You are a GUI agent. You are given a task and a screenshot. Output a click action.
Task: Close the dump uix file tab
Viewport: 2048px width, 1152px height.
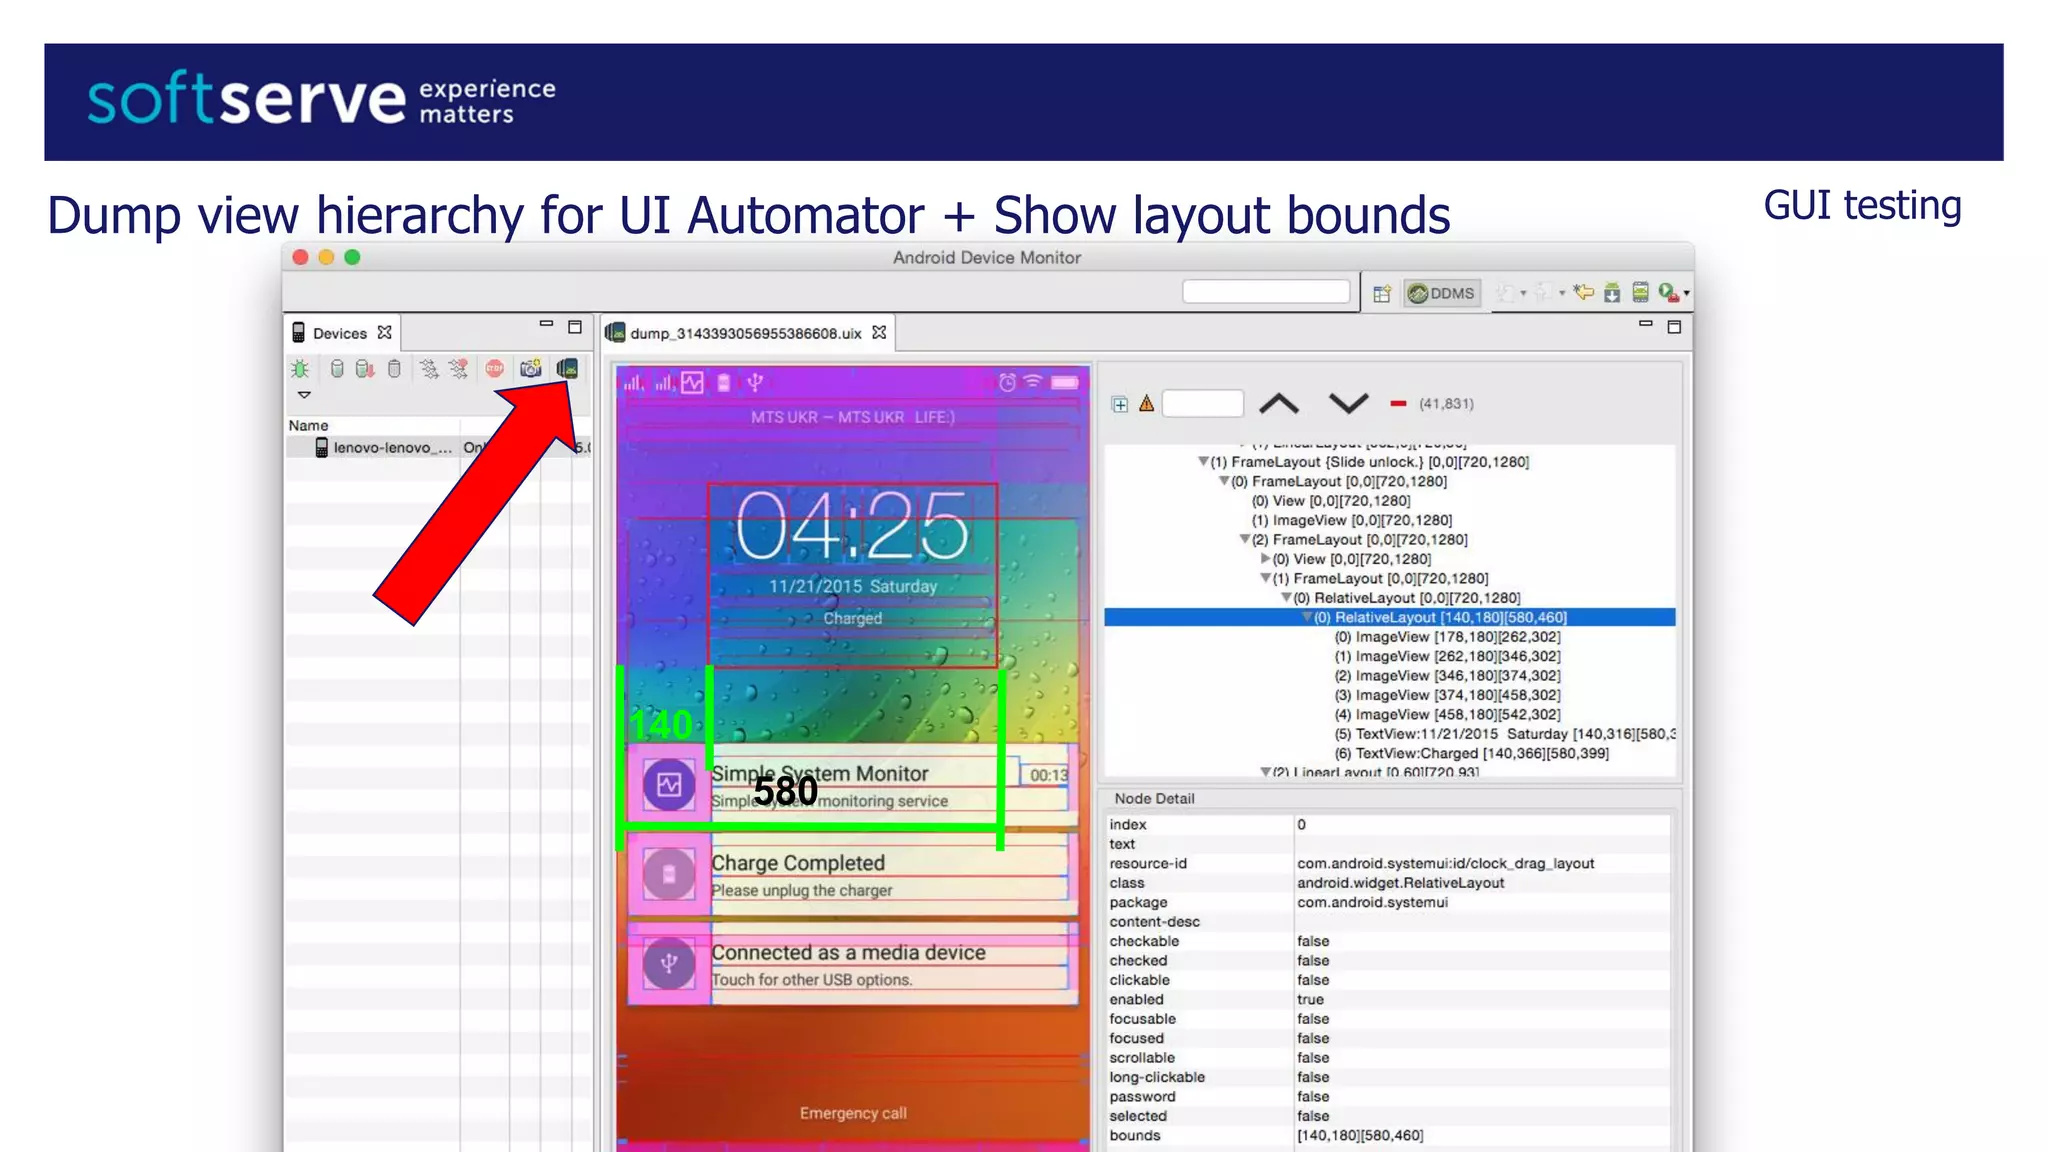click(x=879, y=332)
